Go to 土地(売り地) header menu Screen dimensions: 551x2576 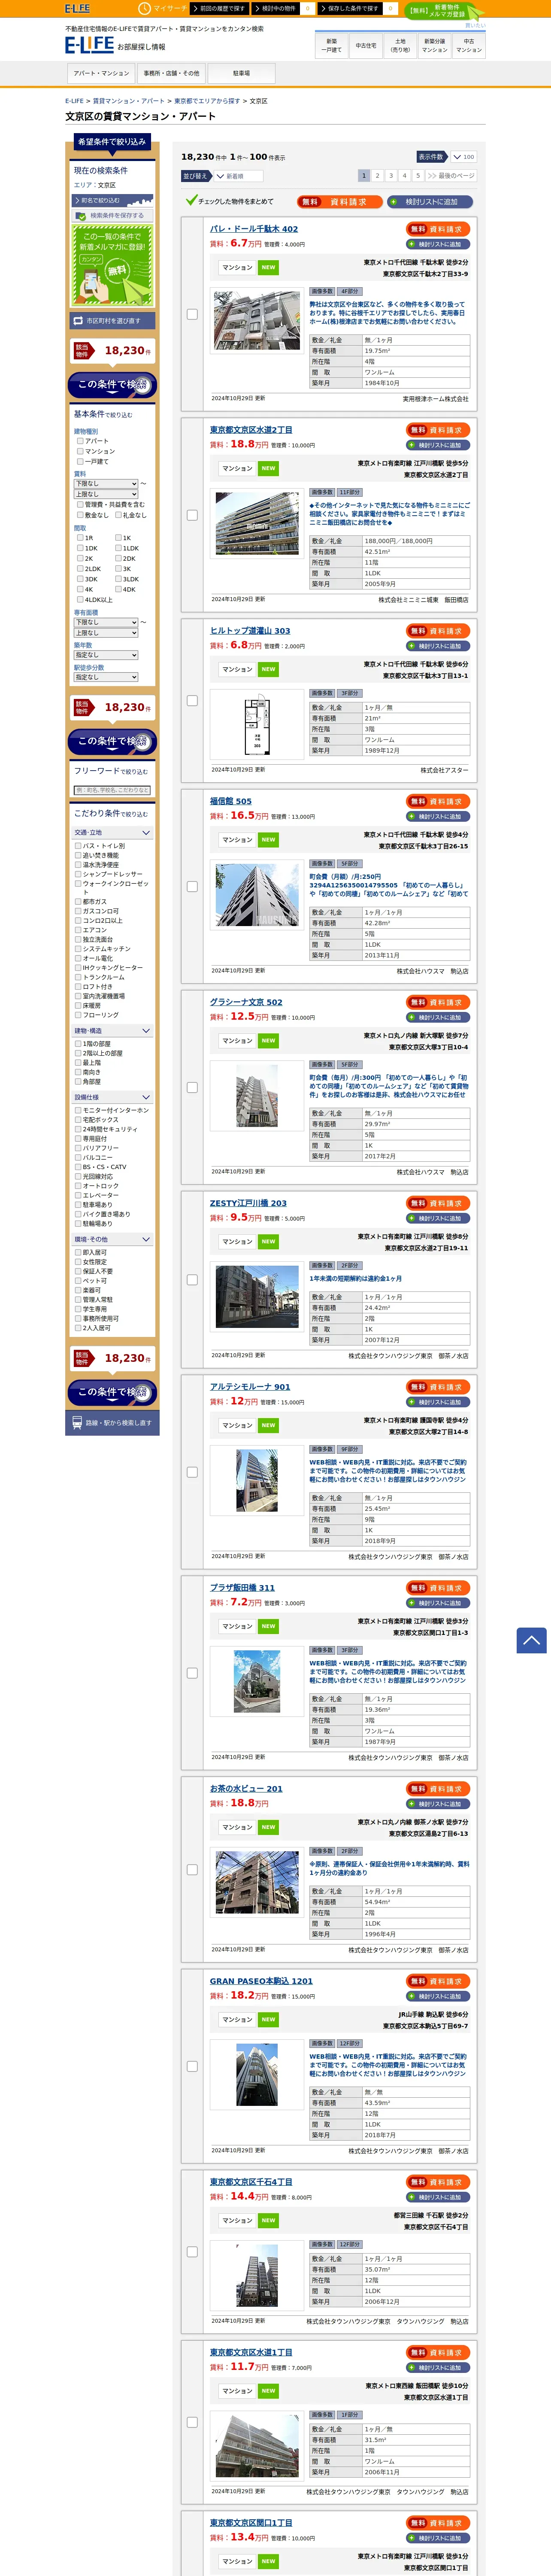point(400,45)
